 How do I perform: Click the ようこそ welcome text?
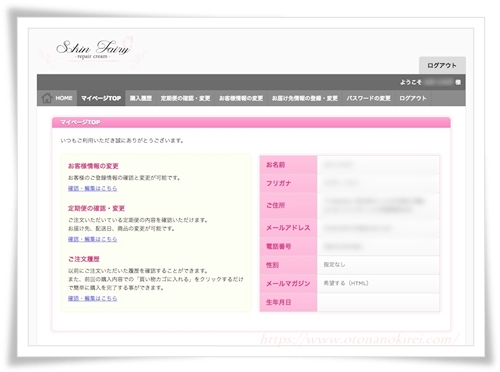[411, 82]
